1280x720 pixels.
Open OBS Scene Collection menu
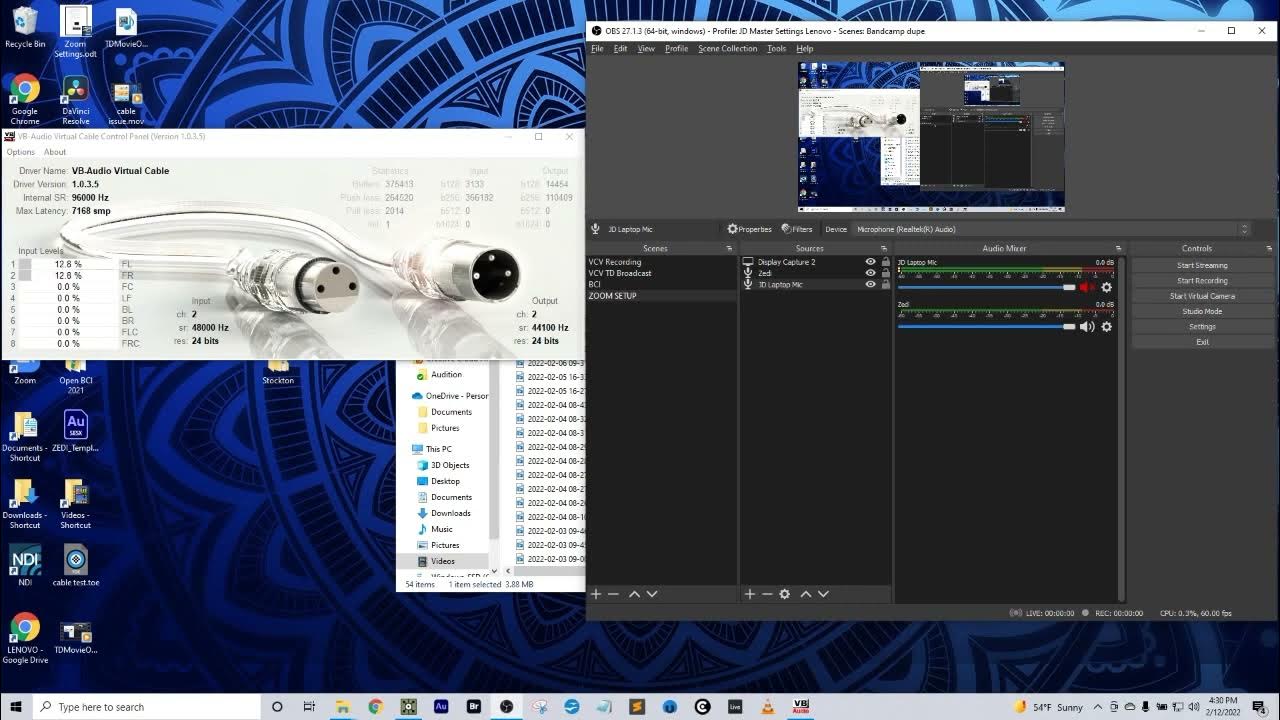click(727, 48)
